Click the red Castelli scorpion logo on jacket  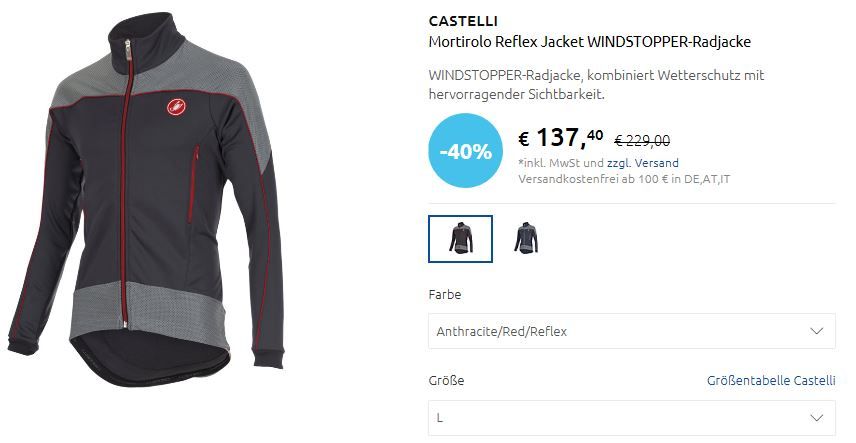[x=176, y=107]
